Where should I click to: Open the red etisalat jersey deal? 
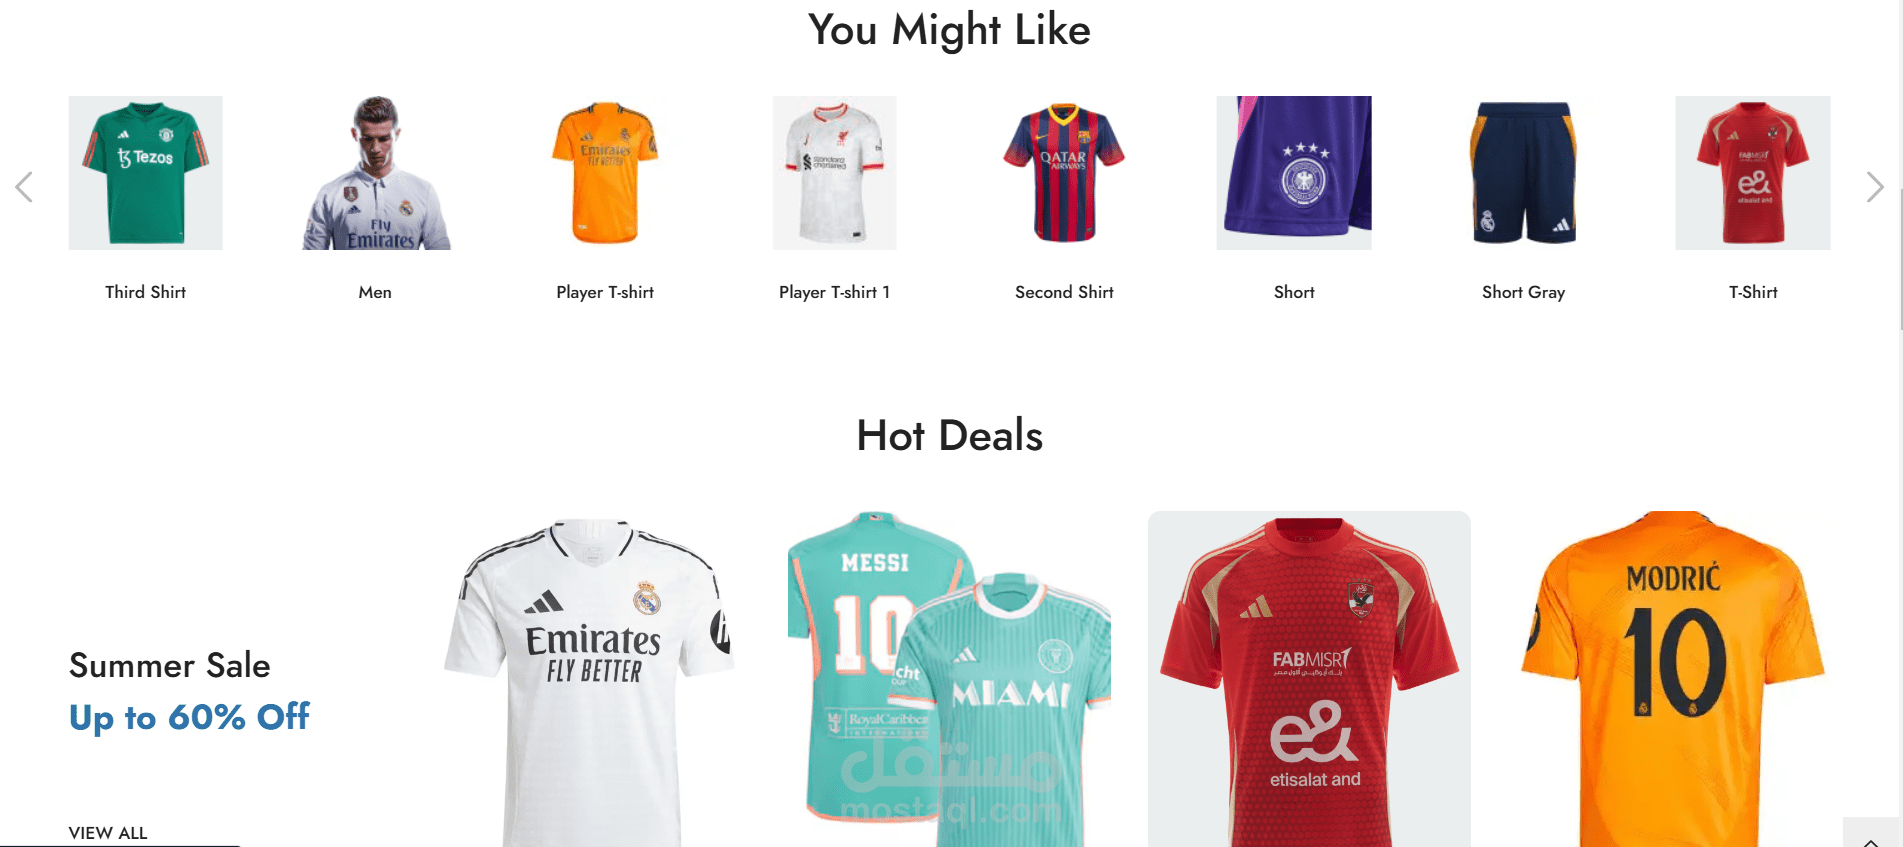(x=1309, y=679)
